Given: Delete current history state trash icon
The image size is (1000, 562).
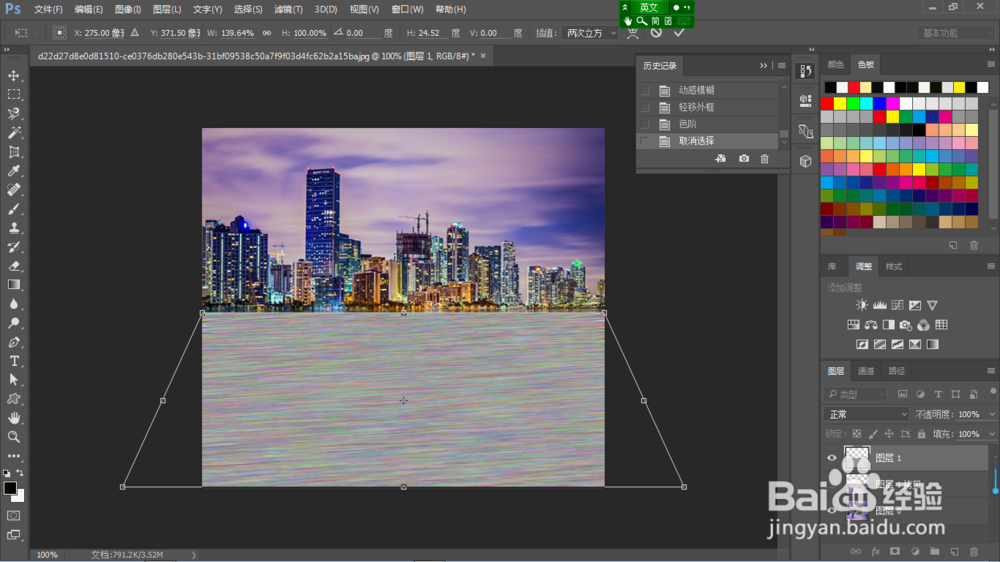Looking at the screenshot, I should pos(765,159).
